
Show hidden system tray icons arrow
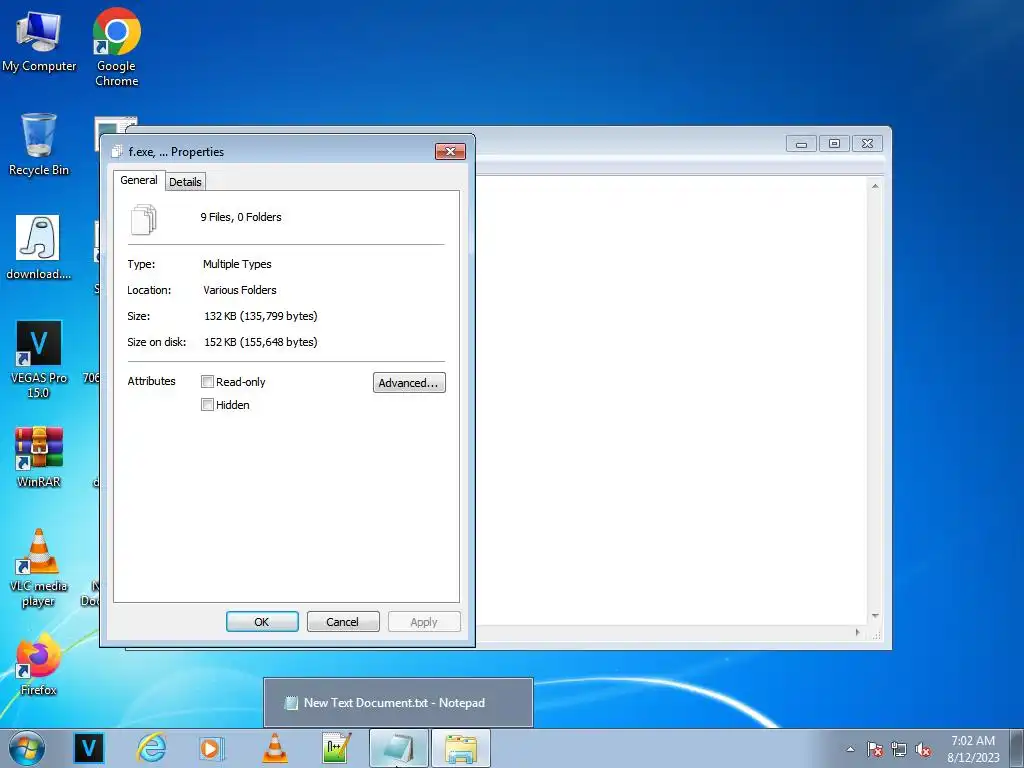[x=850, y=749]
